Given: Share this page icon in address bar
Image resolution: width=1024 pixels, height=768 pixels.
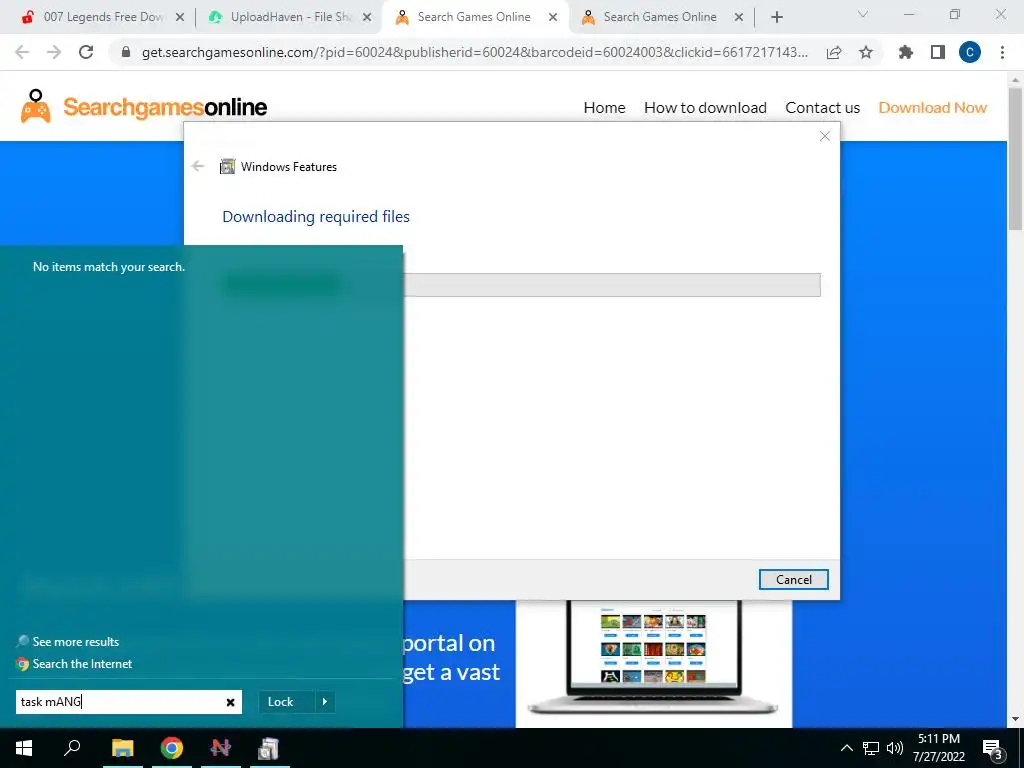Looking at the screenshot, I should (x=834, y=52).
